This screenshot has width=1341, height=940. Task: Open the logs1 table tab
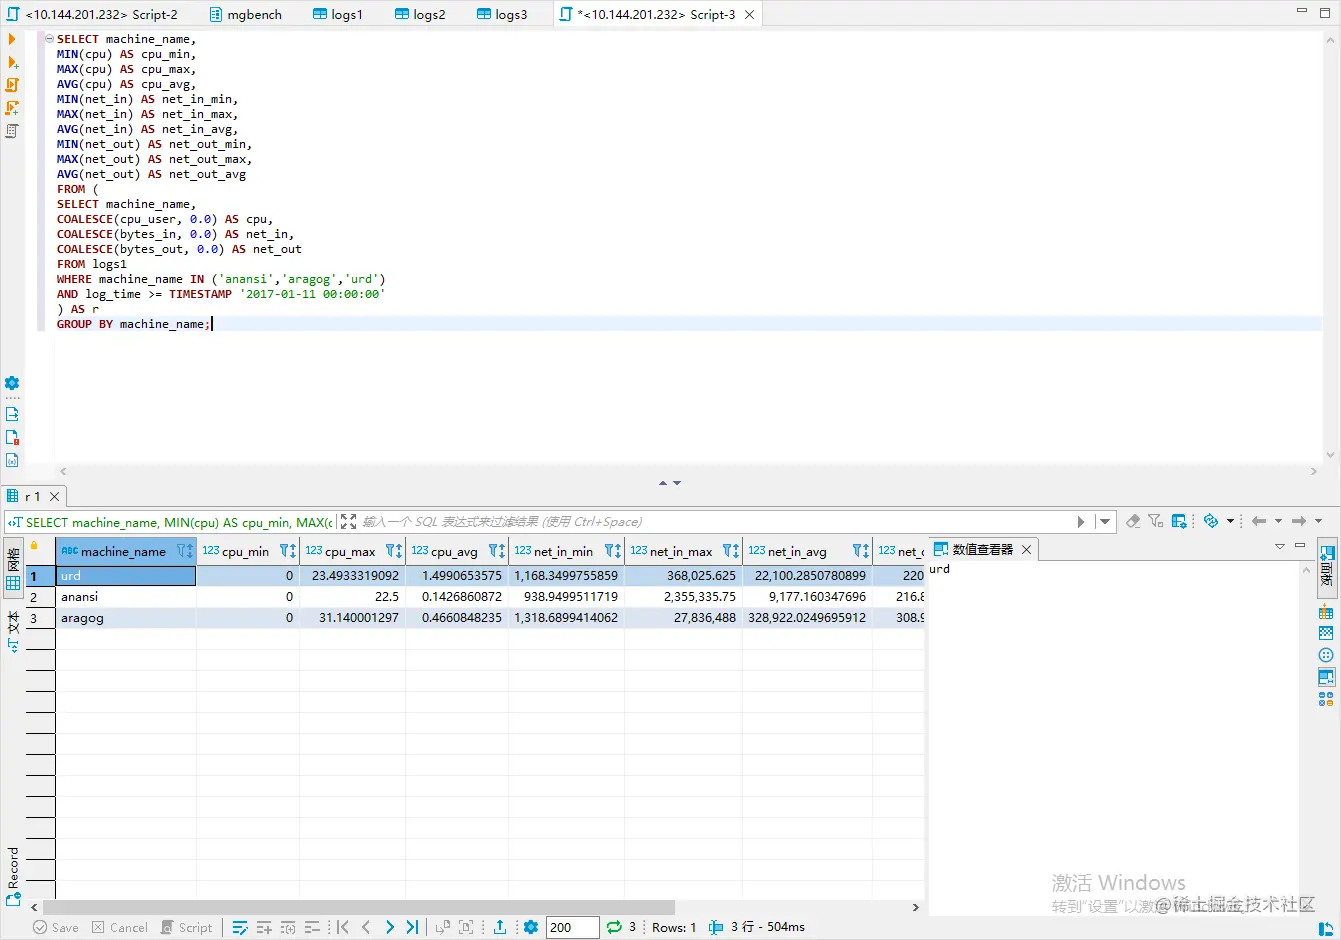click(337, 14)
